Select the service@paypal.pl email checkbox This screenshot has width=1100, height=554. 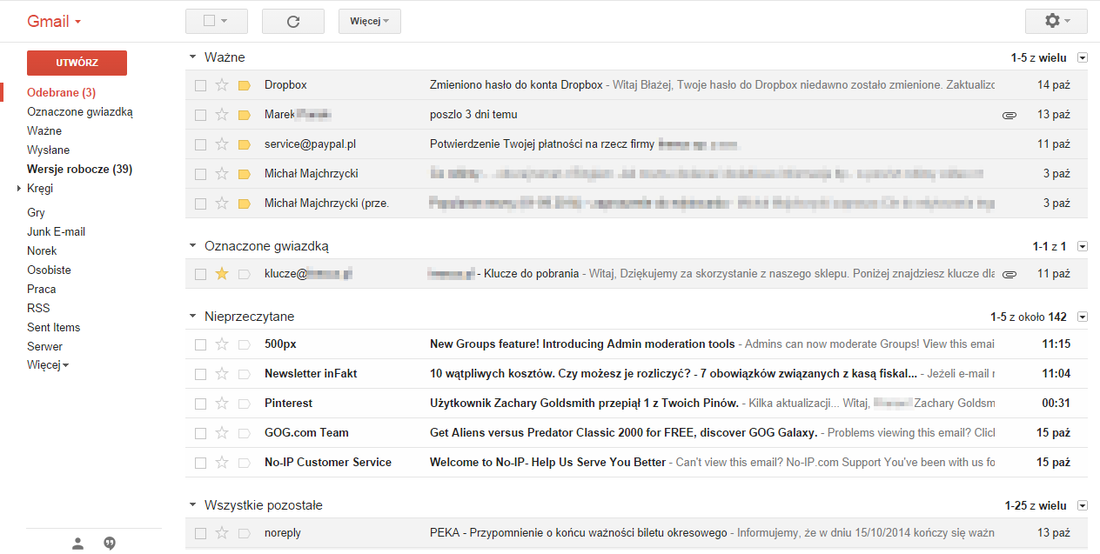click(201, 144)
